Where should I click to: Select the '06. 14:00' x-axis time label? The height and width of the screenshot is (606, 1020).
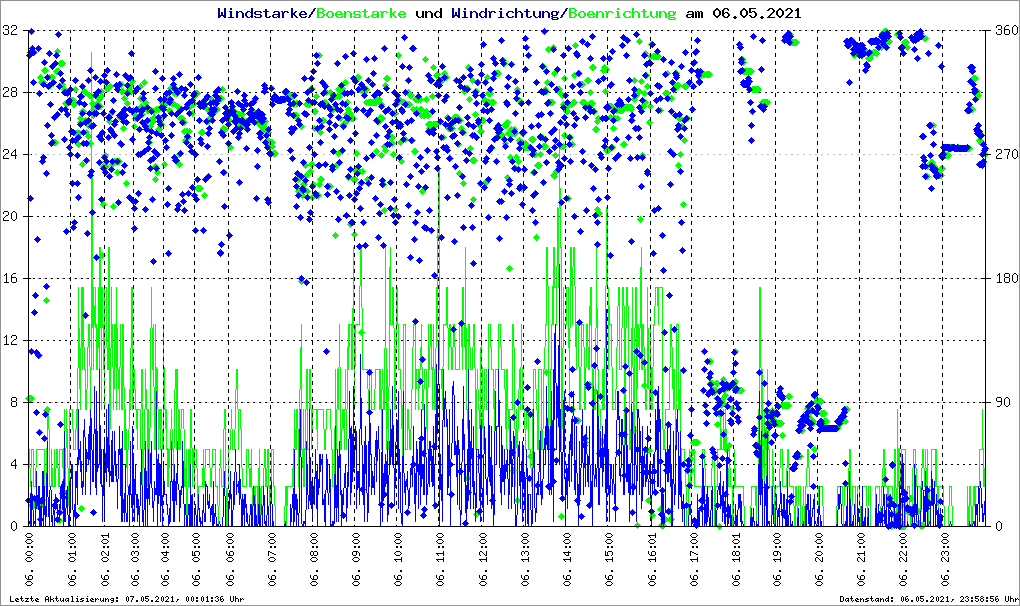[567, 560]
